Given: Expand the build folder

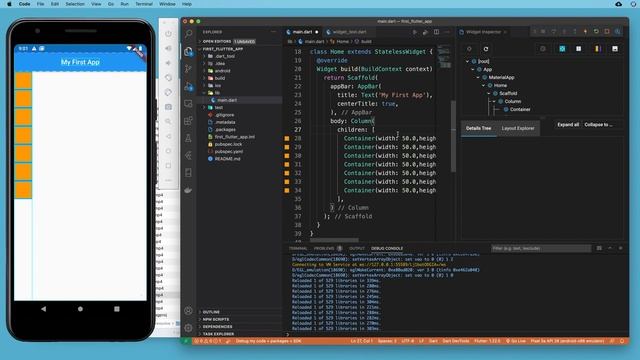Looking at the screenshot, I should [220, 78].
